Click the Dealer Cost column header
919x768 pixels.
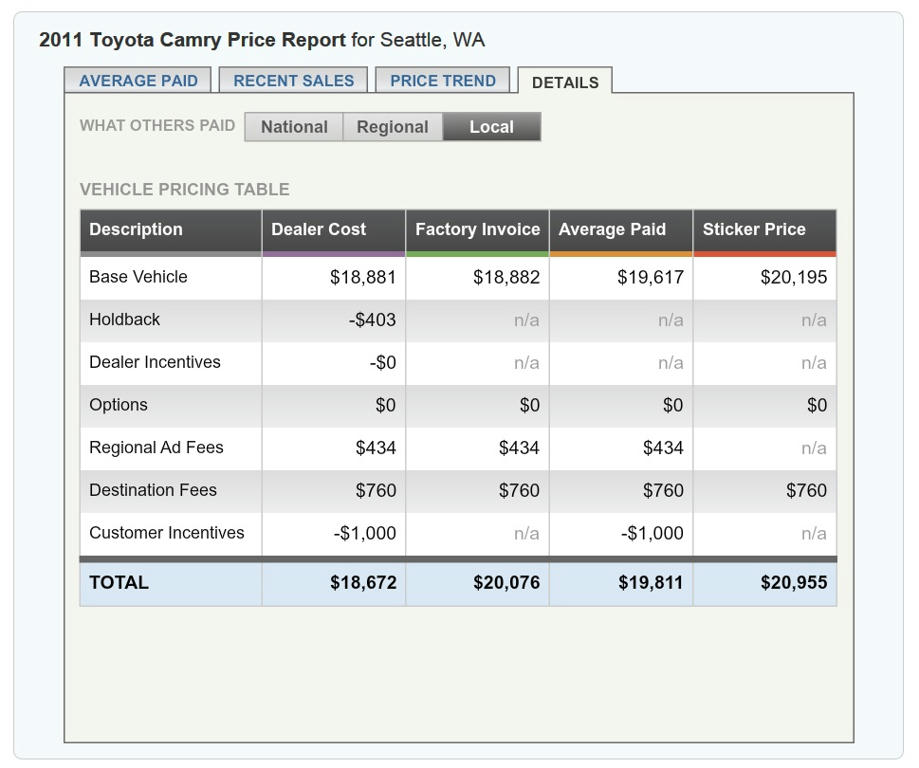tap(334, 229)
